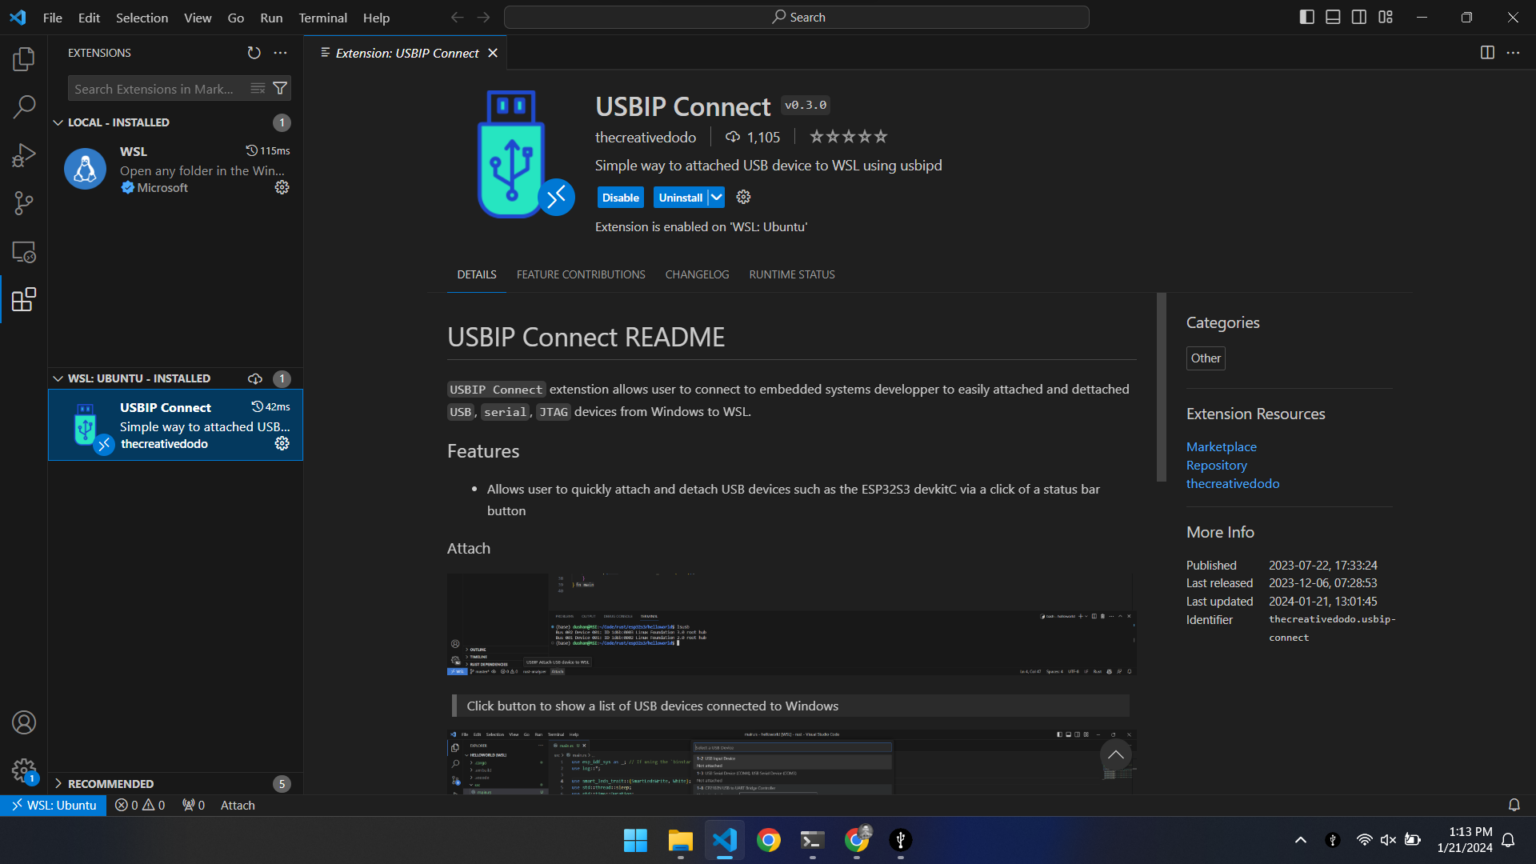Open the Run and Debug view

point(23,155)
